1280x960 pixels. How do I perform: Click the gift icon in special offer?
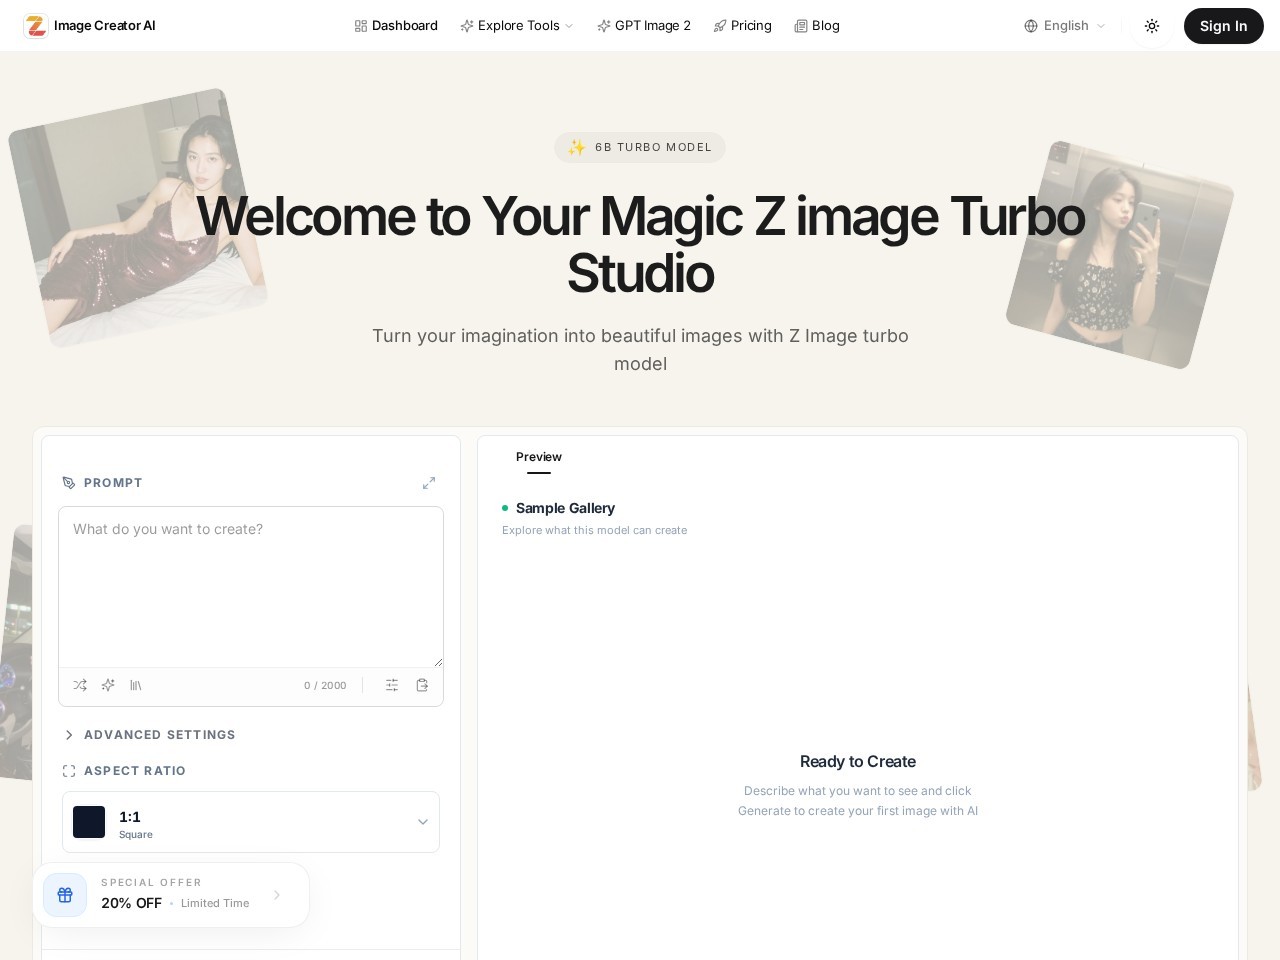[65, 895]
